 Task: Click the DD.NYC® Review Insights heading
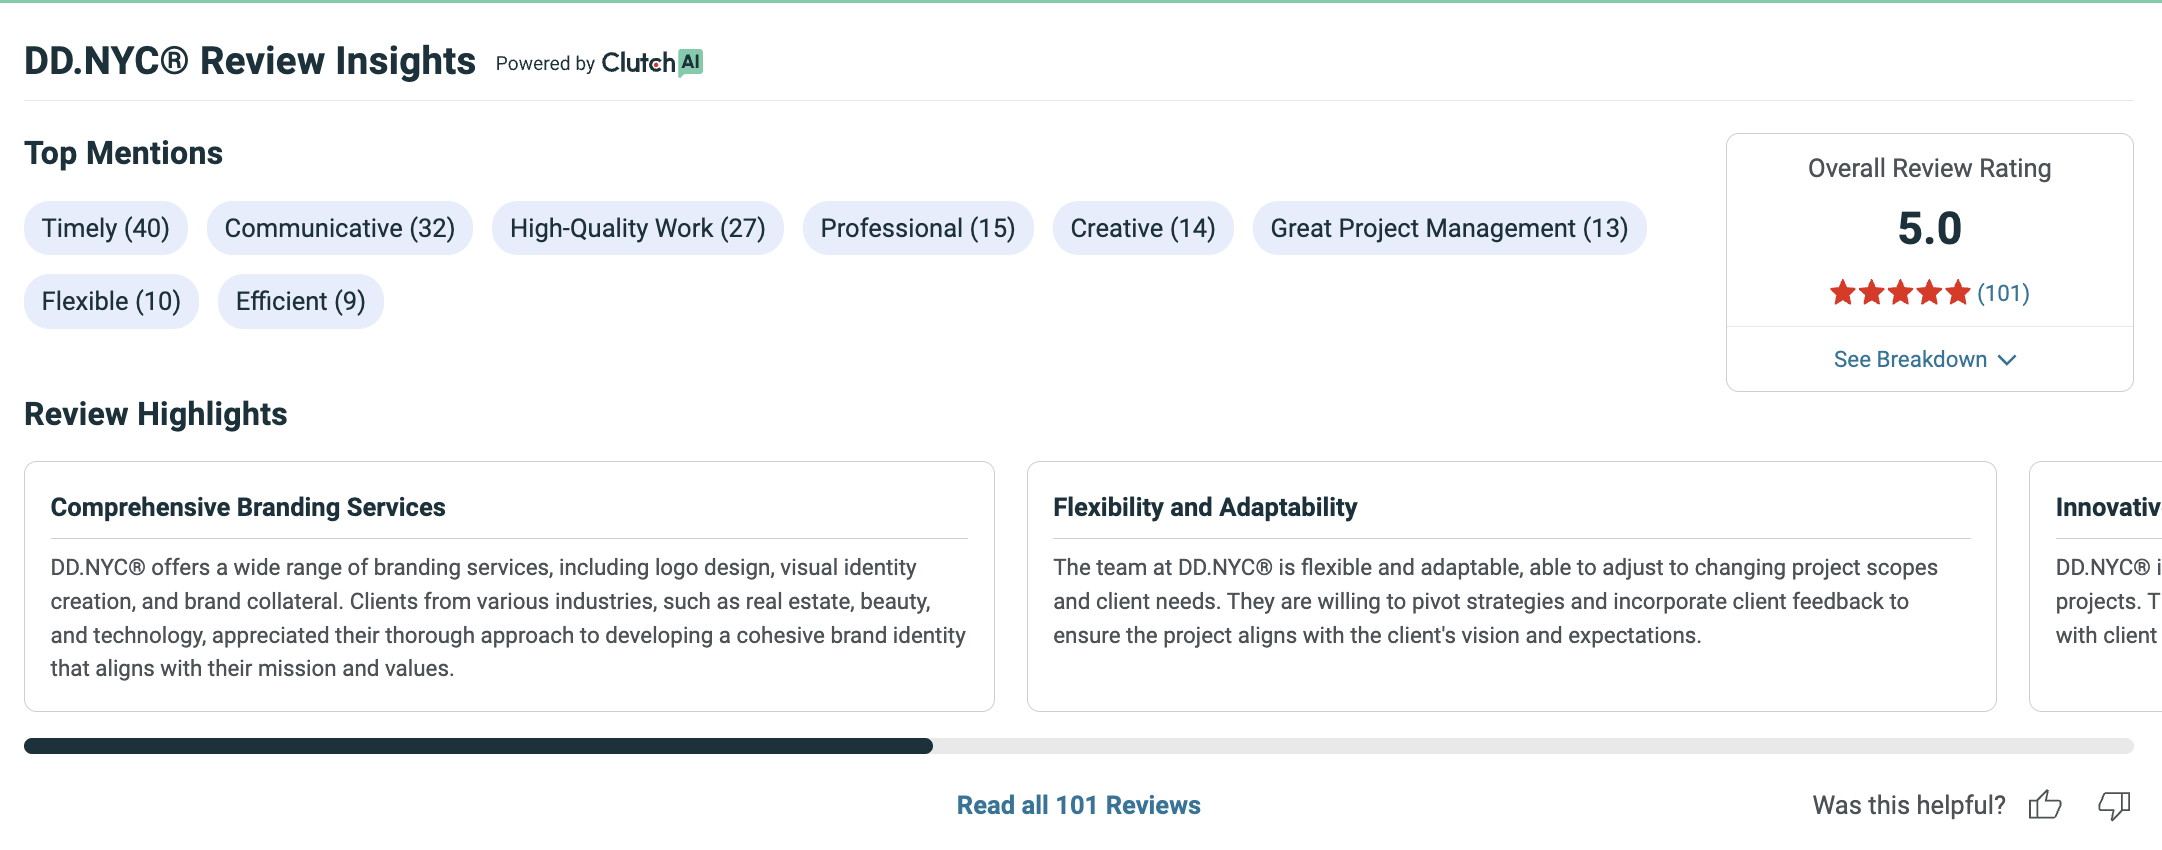pyautogui.click(x=250, y=61)
